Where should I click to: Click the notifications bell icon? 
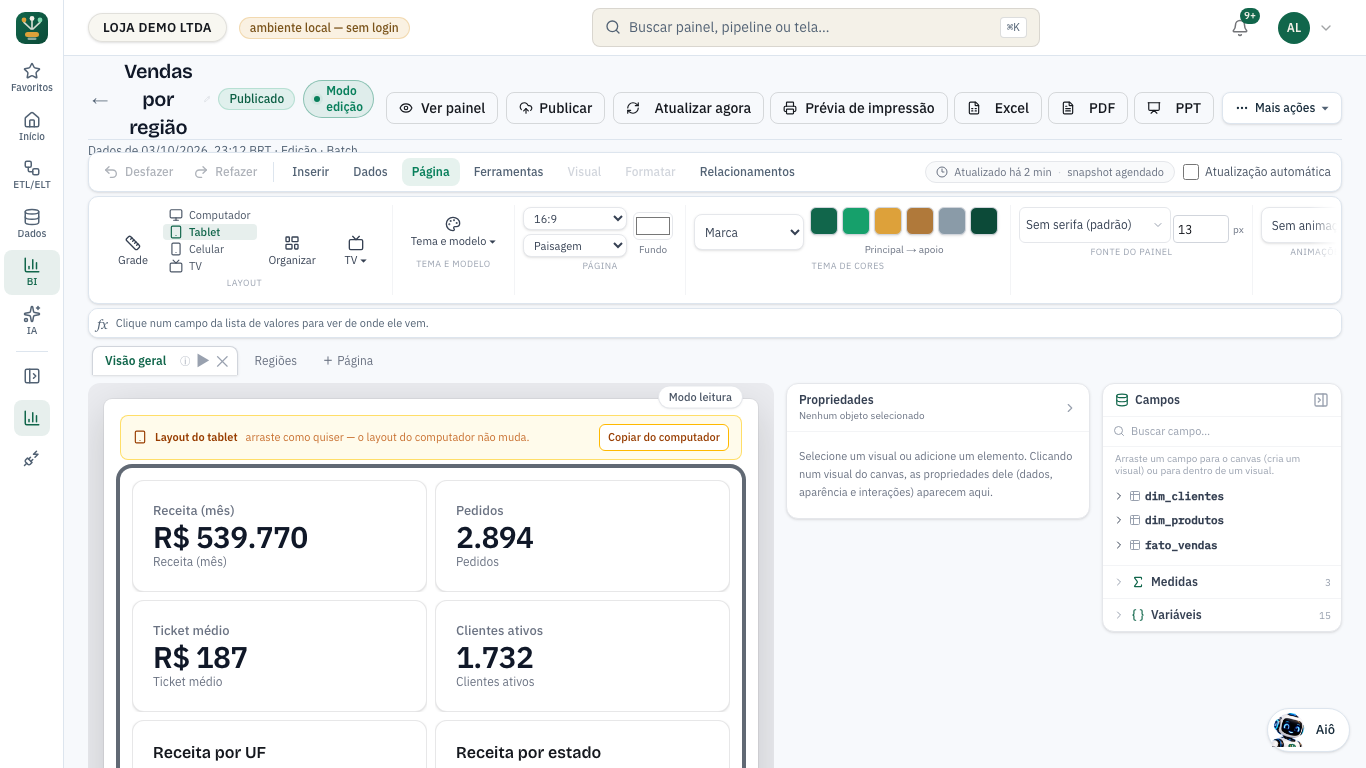[x=1240, y=28]
